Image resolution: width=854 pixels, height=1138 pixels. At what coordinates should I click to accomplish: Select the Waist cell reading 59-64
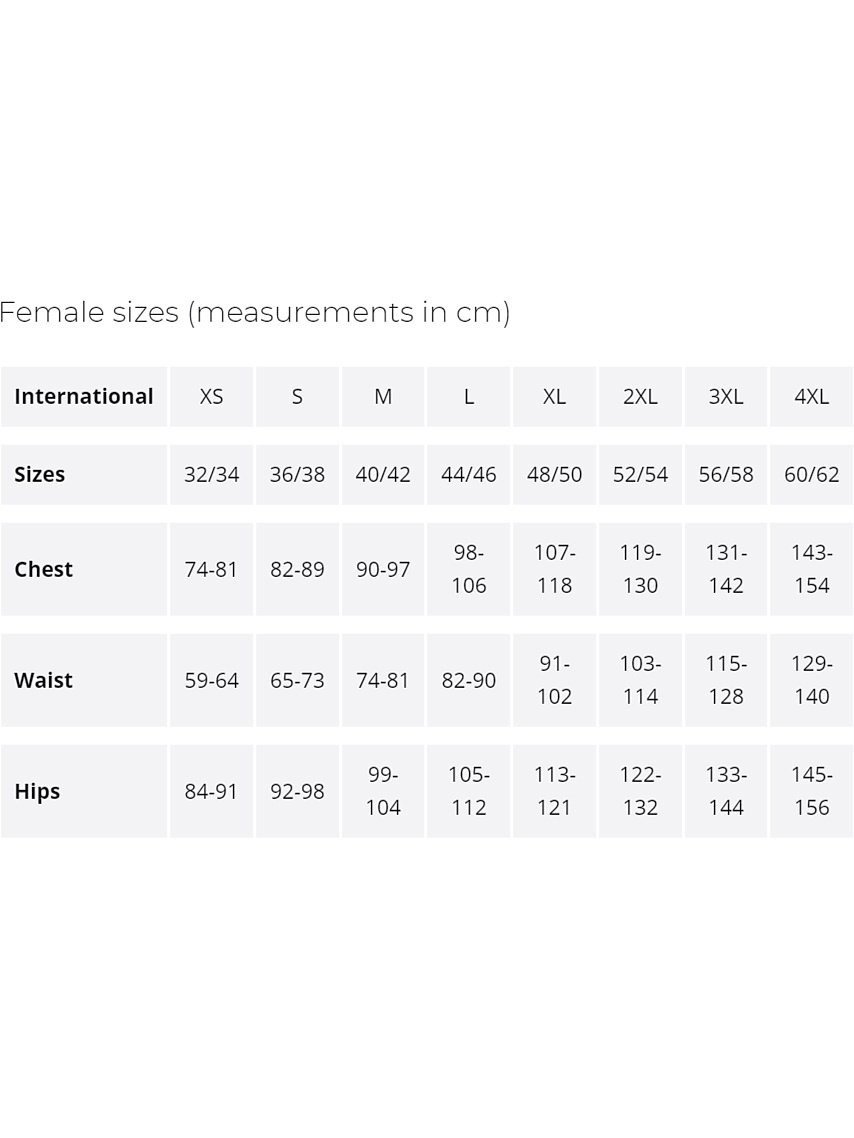(211, 680)
